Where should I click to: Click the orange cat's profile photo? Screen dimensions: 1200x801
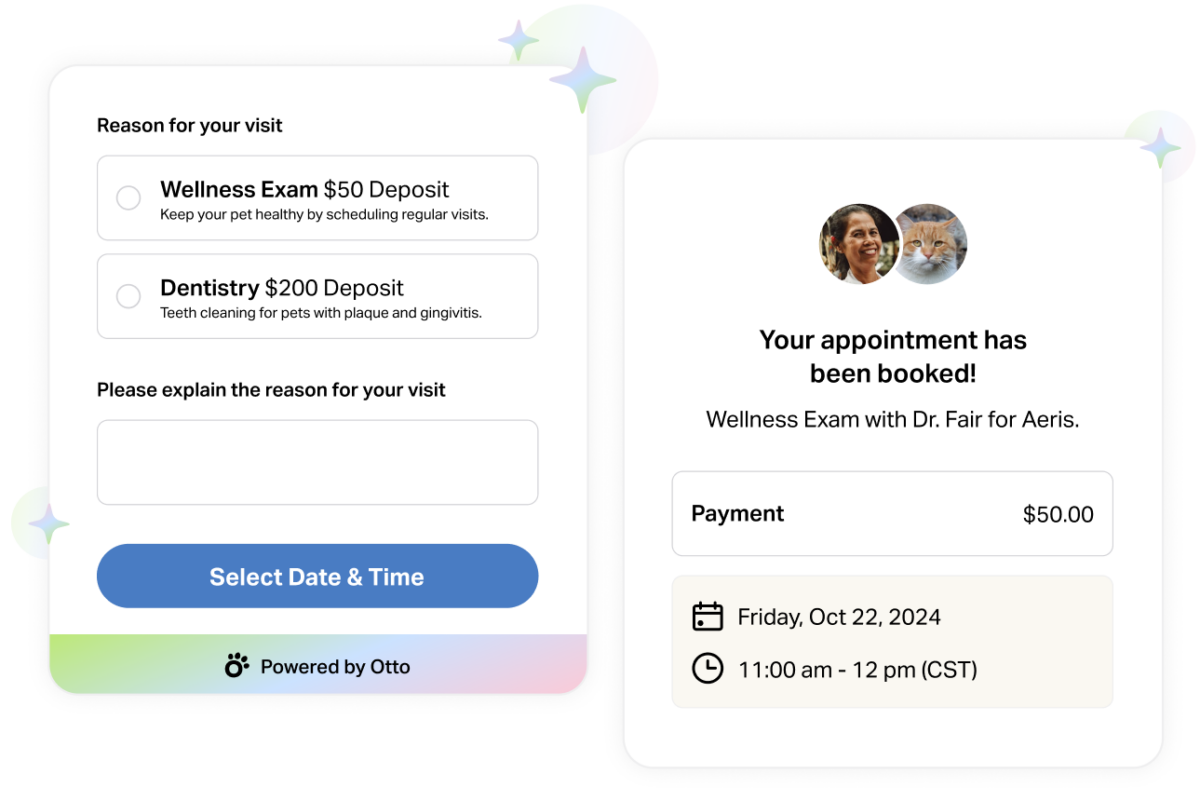[929, 244]
